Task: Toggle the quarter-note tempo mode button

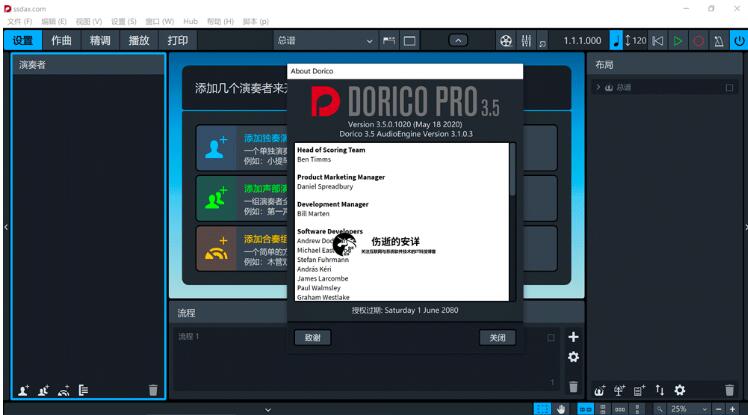Action: 616,41
